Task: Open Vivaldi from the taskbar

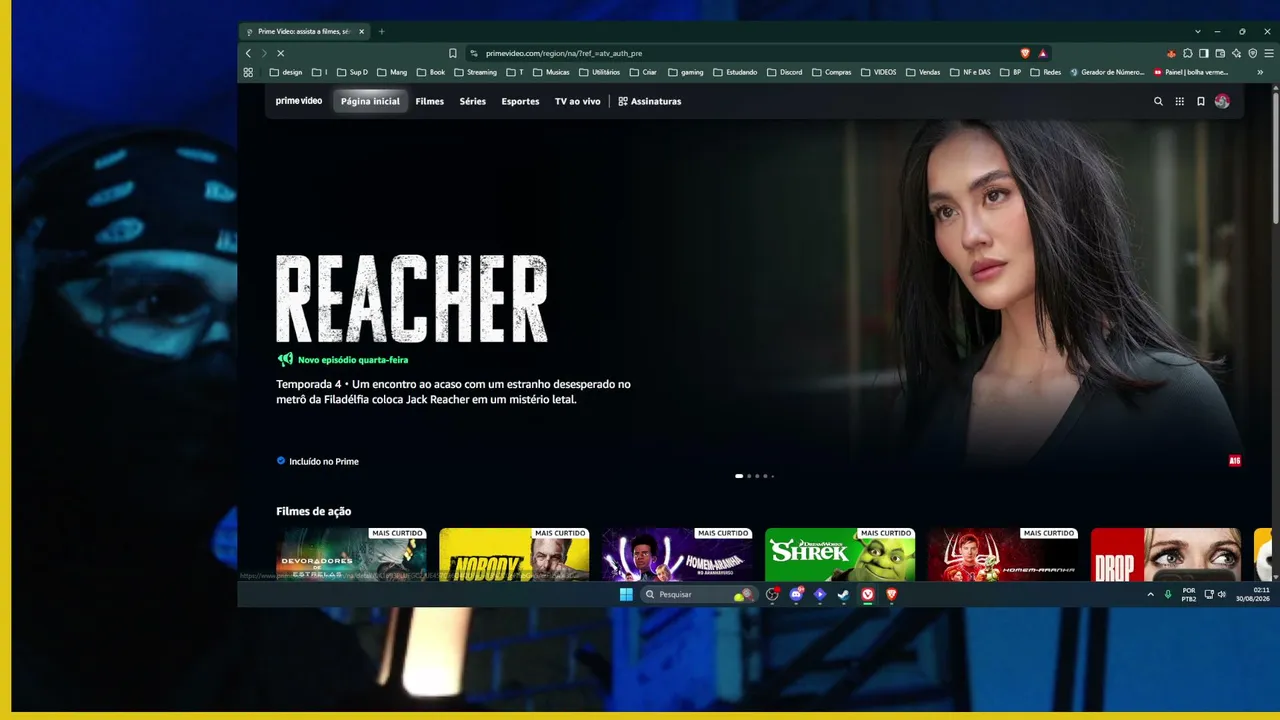Action: coord(868,594)
